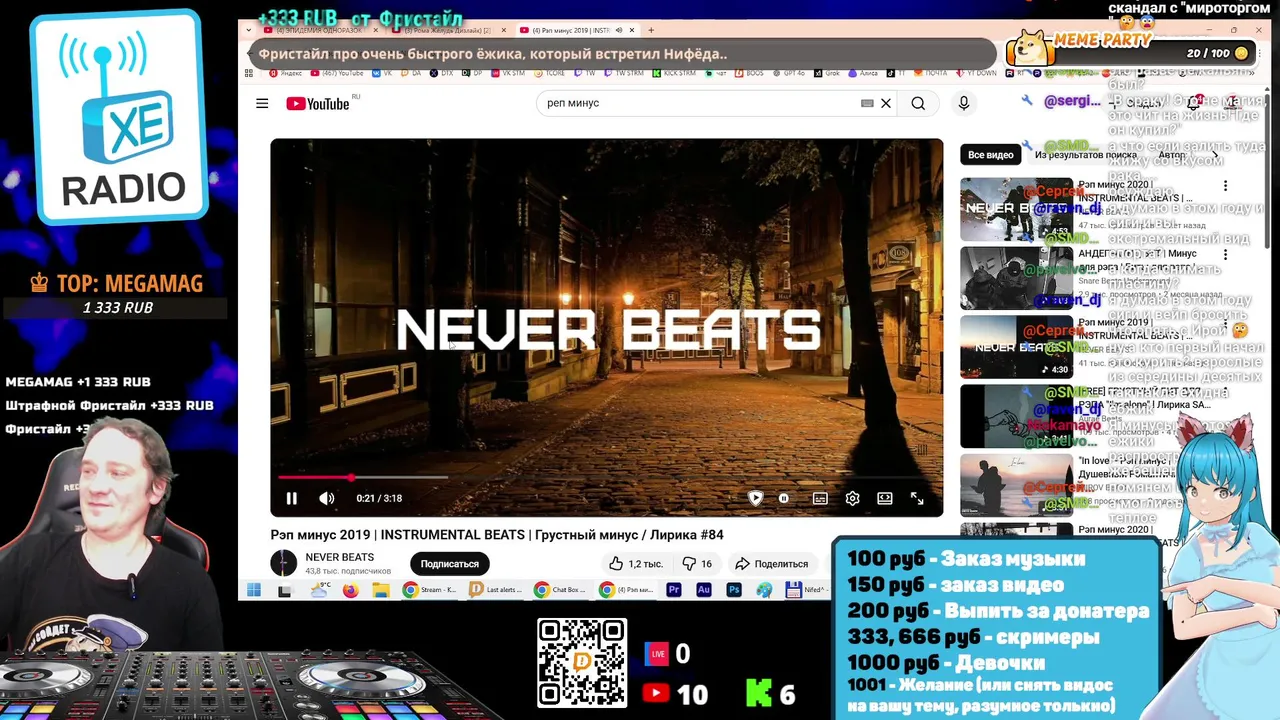The image size is (1280, 720).
Task: Open options menu for 'Рэп минус 2019' recommendation
Action: tap(1225, 323)
